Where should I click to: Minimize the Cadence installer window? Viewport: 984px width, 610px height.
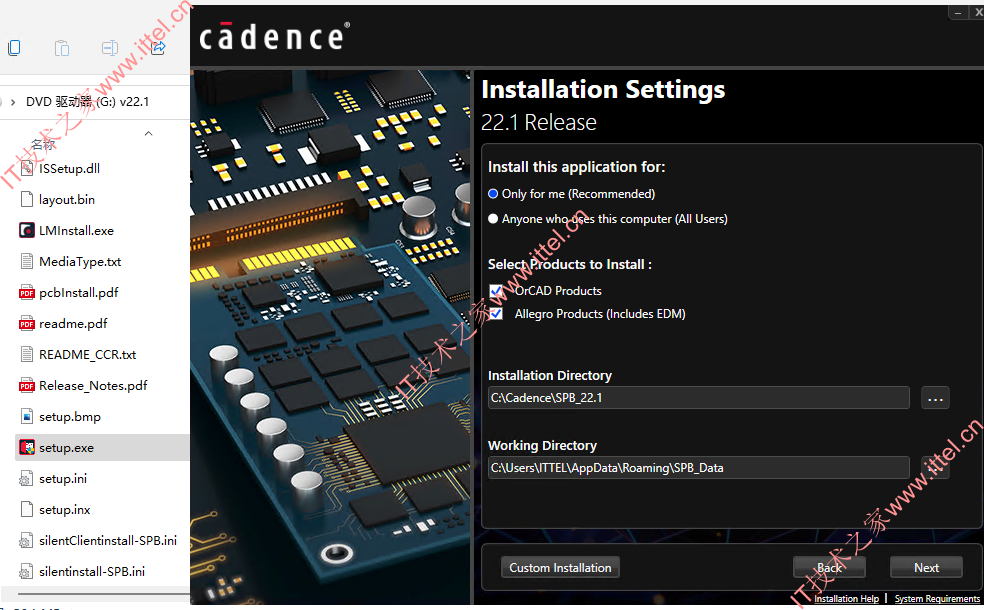coord(958,13)
